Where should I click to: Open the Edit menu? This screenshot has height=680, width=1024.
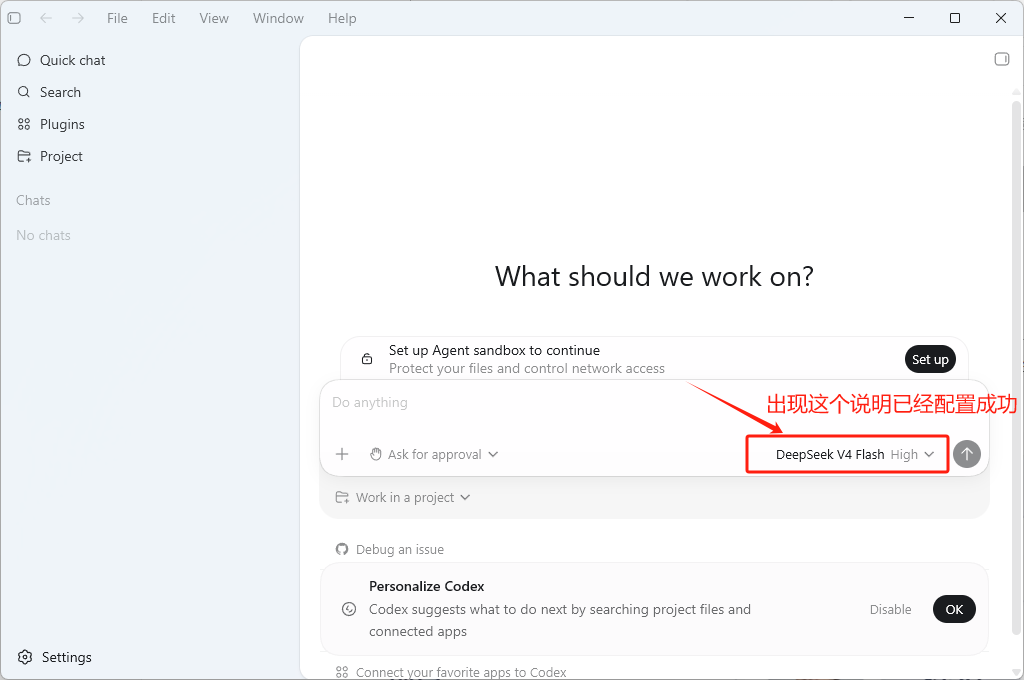163,18
